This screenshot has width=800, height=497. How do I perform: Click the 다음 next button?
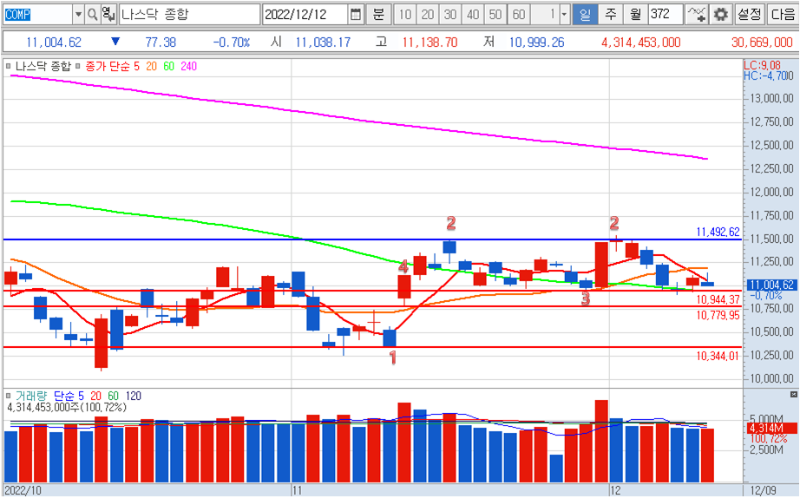tap(783, 14)
